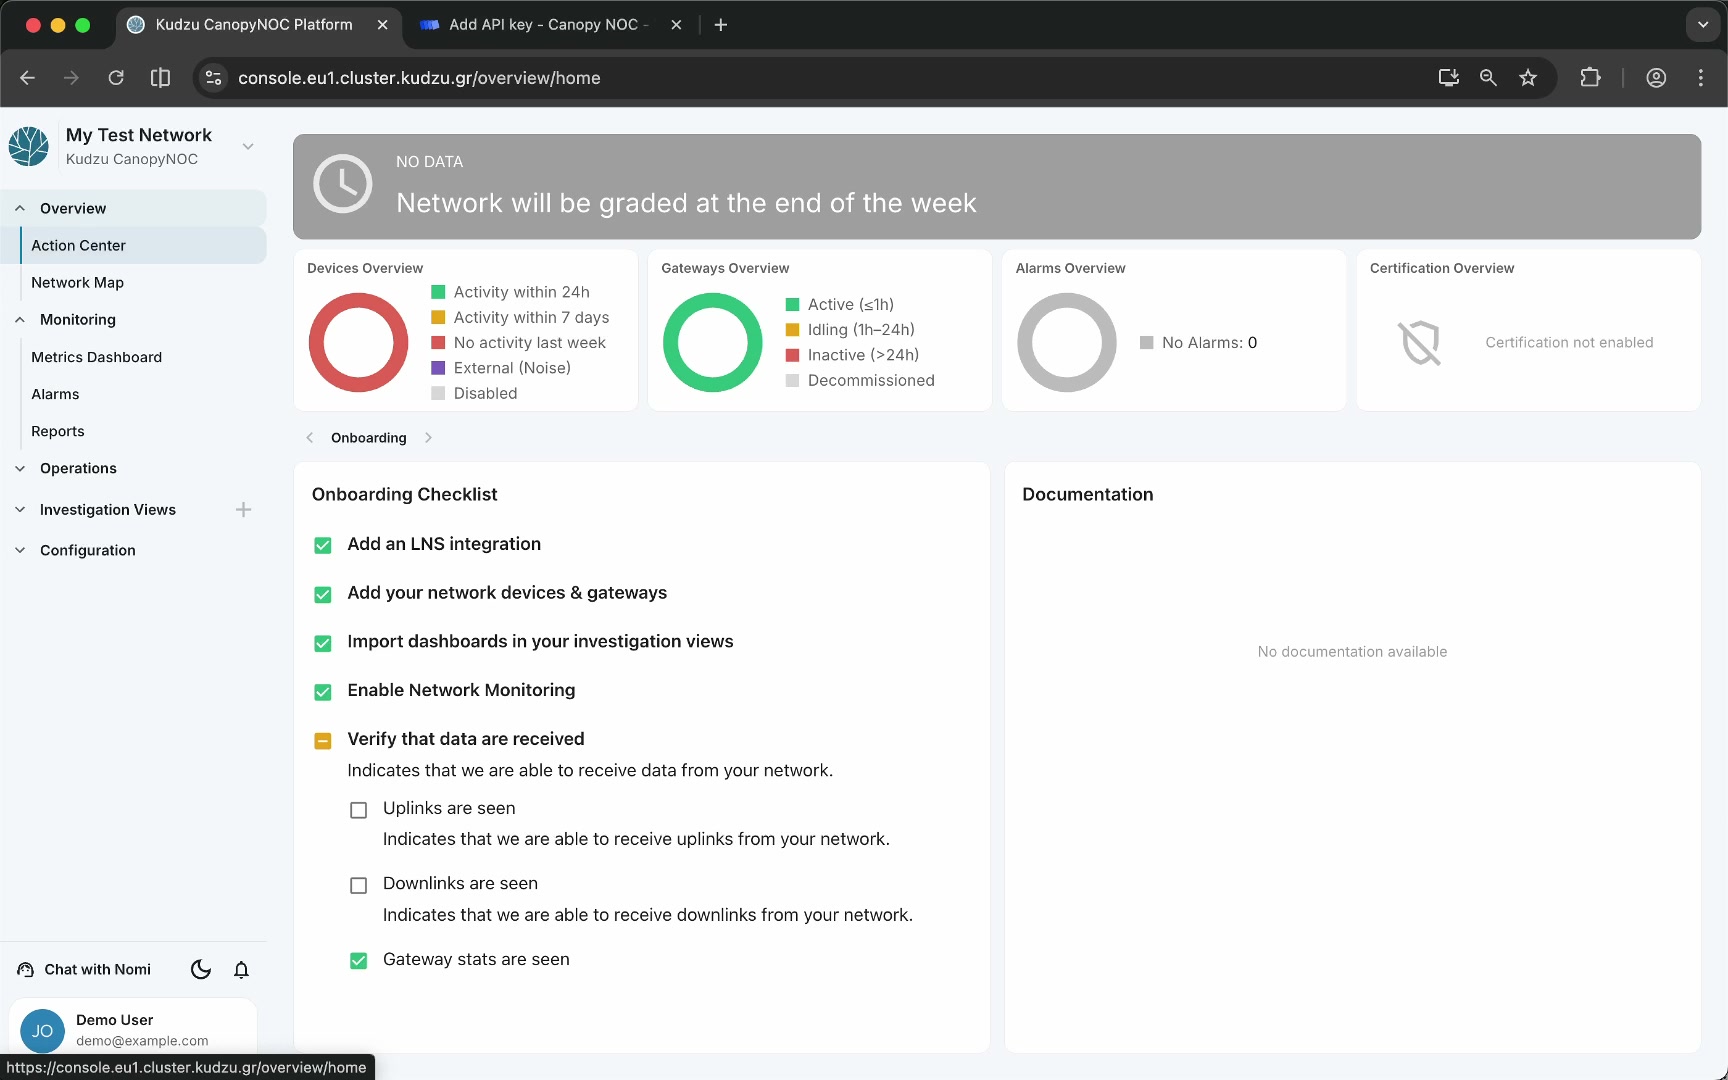Close the Add API key tab
The width and height of the screenshot is (1728, 1080).
coord(676,25)
